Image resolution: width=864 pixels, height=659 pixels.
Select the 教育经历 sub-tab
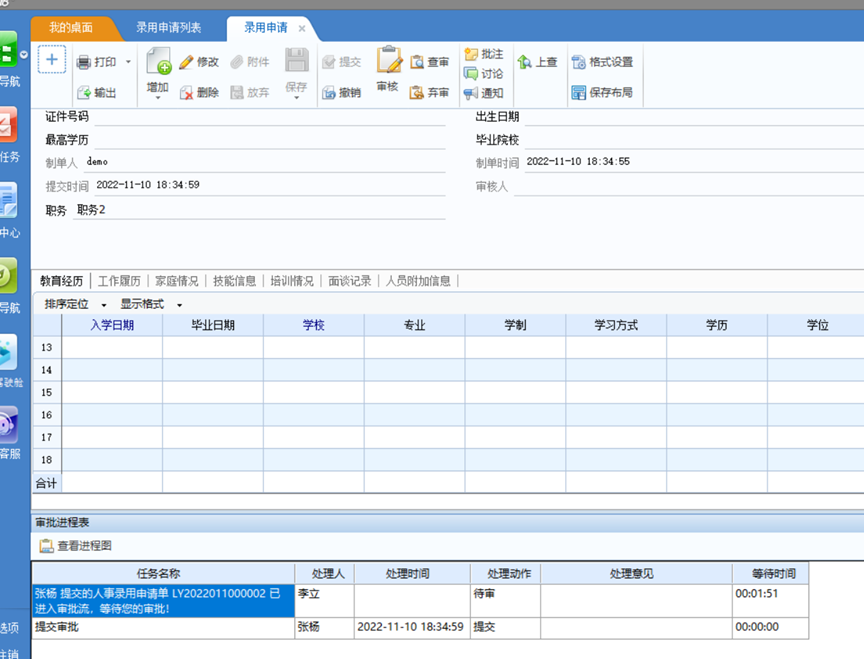(62, 281)
